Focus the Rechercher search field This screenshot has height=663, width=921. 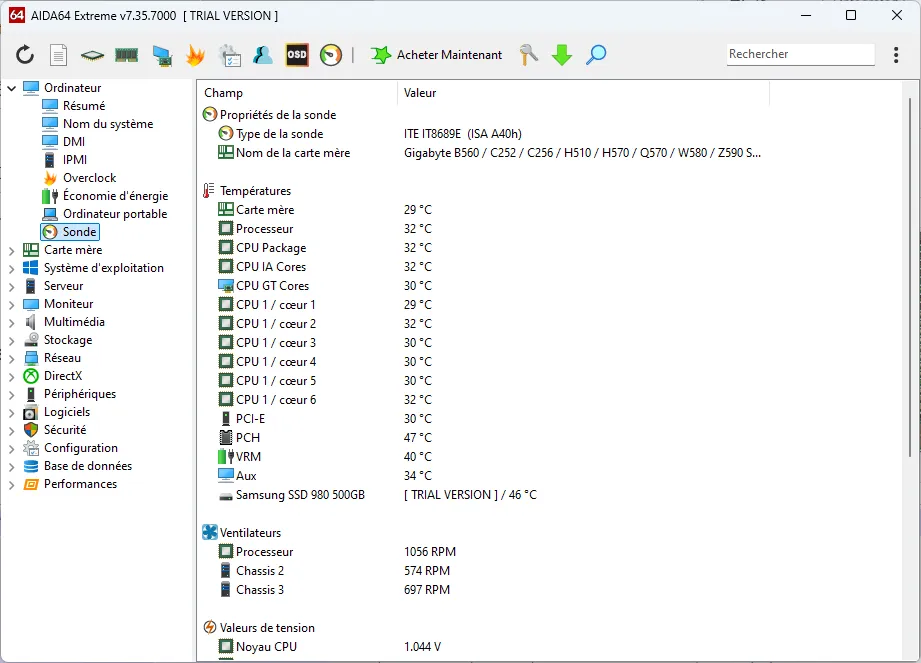[x=801, y=54]
